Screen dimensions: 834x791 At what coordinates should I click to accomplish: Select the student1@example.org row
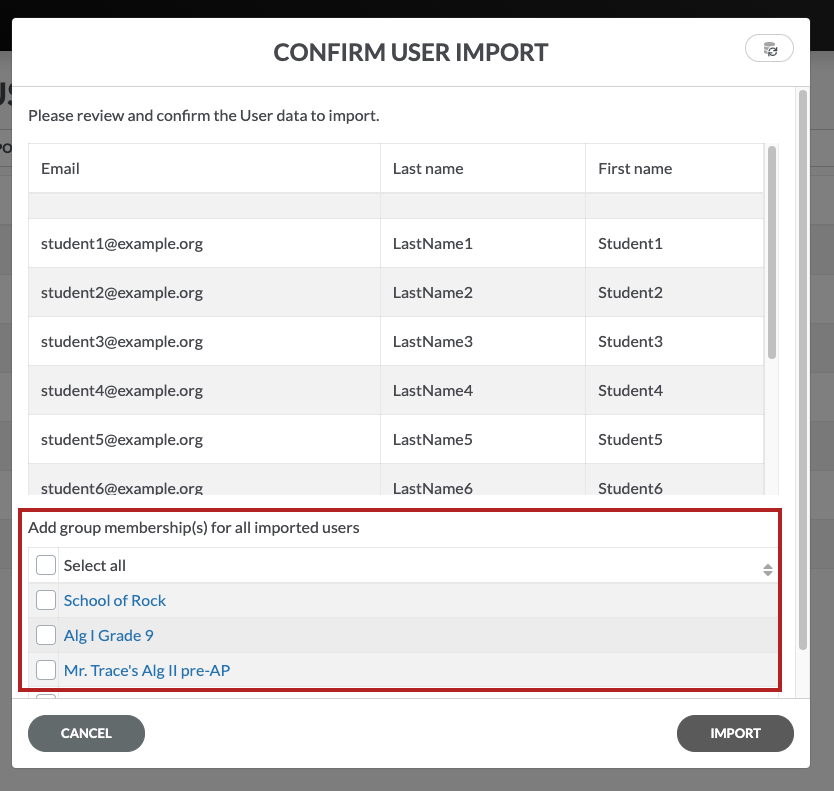pyautogui.click(x=122, y=244)
